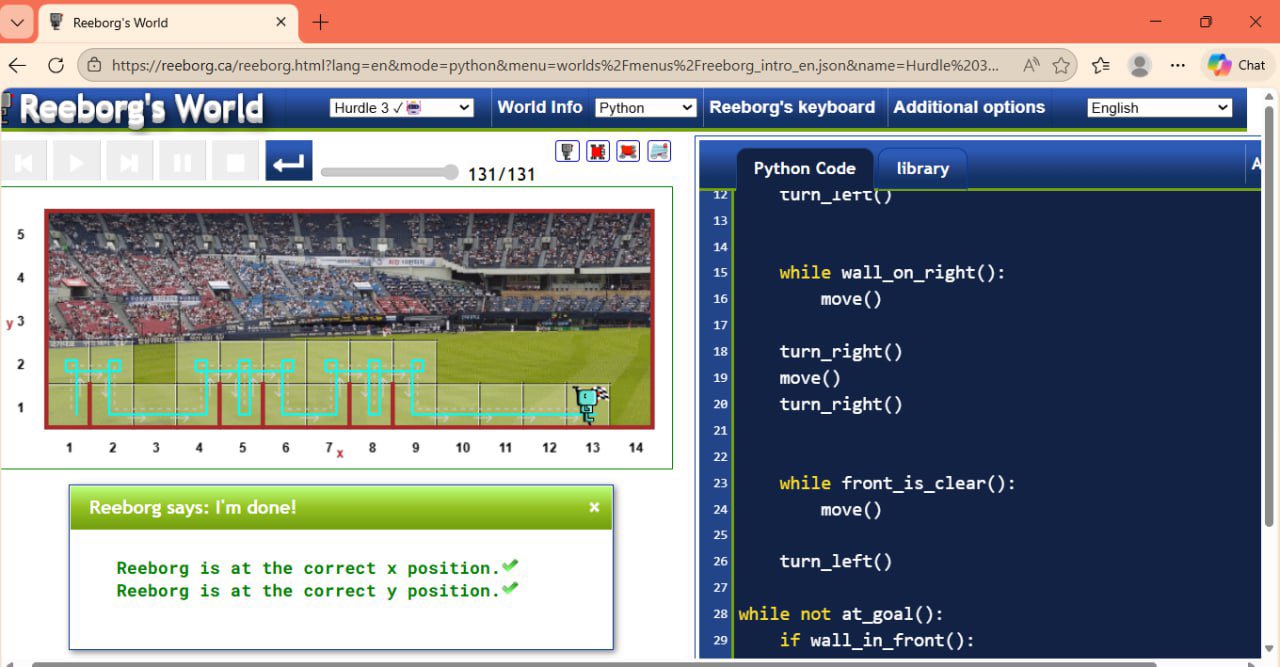Click the first robot icon above the world
The width and height of the screenshot is (1280, 667).
pyautogui.click(x=567, y=151)
